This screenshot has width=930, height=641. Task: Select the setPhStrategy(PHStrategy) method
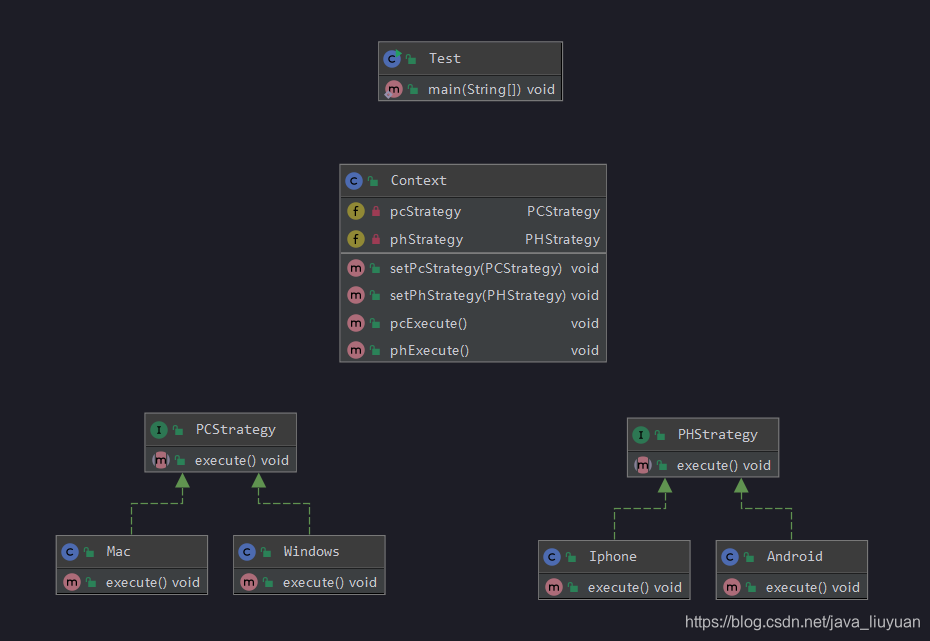point(477,295)
